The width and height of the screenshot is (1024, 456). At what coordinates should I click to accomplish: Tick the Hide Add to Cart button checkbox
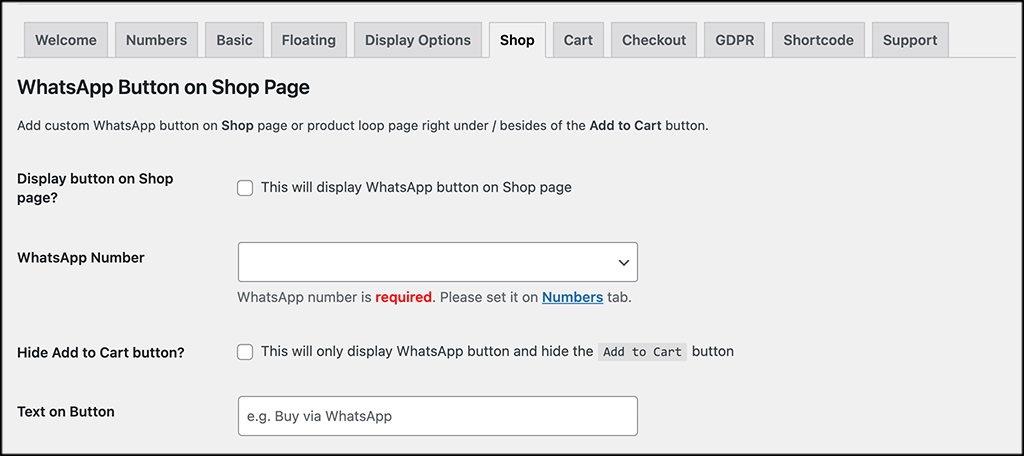[x=245, y=352]
